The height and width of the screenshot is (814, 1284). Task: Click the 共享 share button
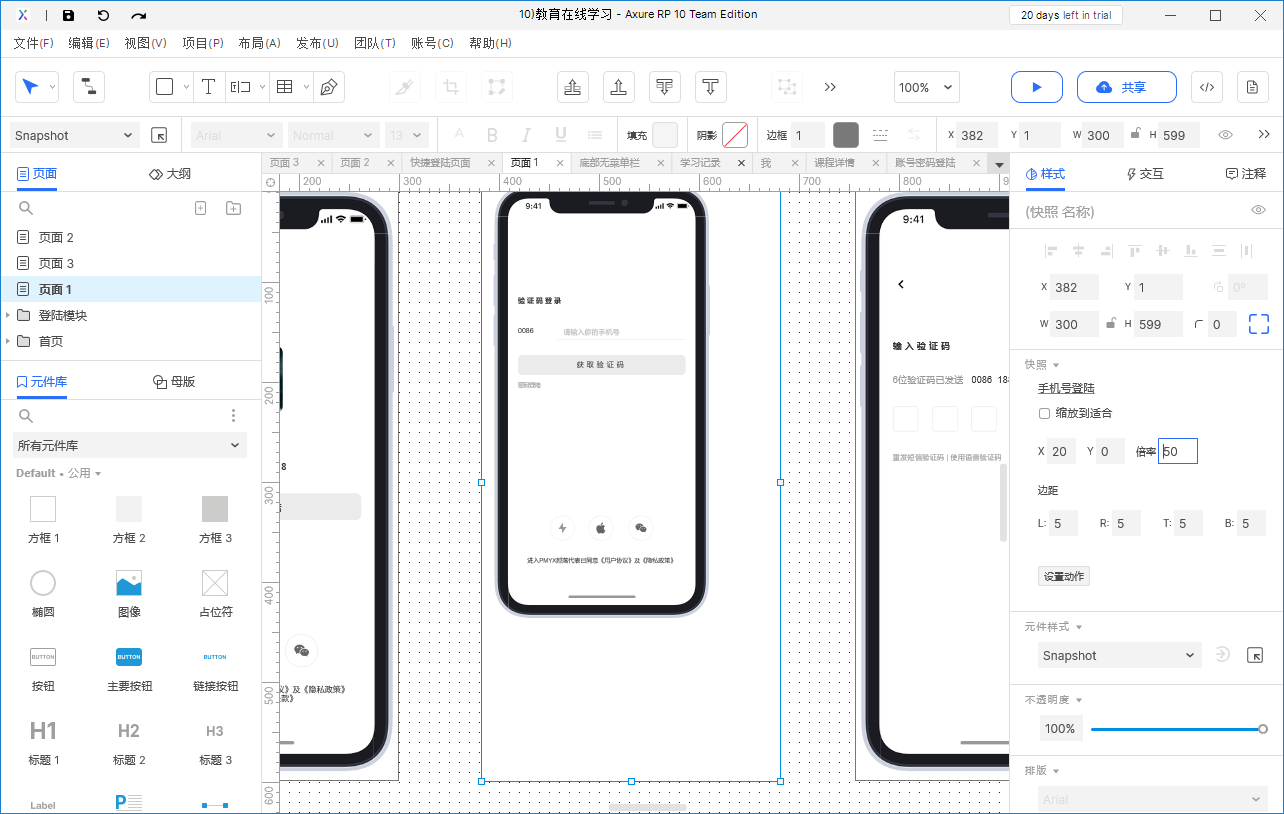[x=1127, y=87]
